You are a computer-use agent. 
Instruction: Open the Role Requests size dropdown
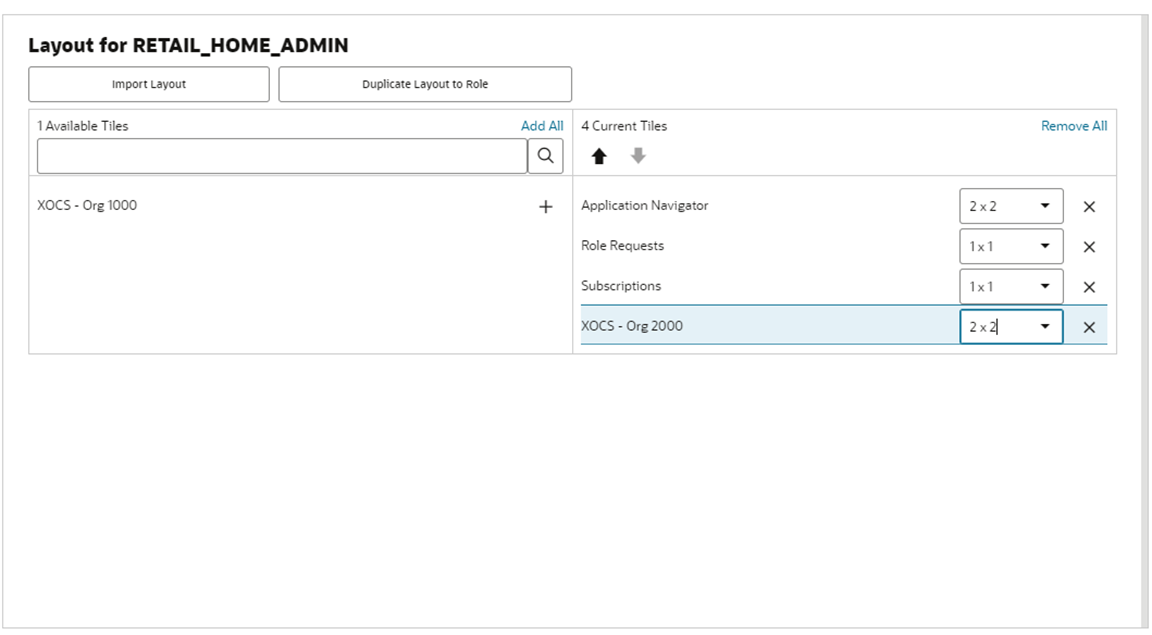coord(1046,246)
